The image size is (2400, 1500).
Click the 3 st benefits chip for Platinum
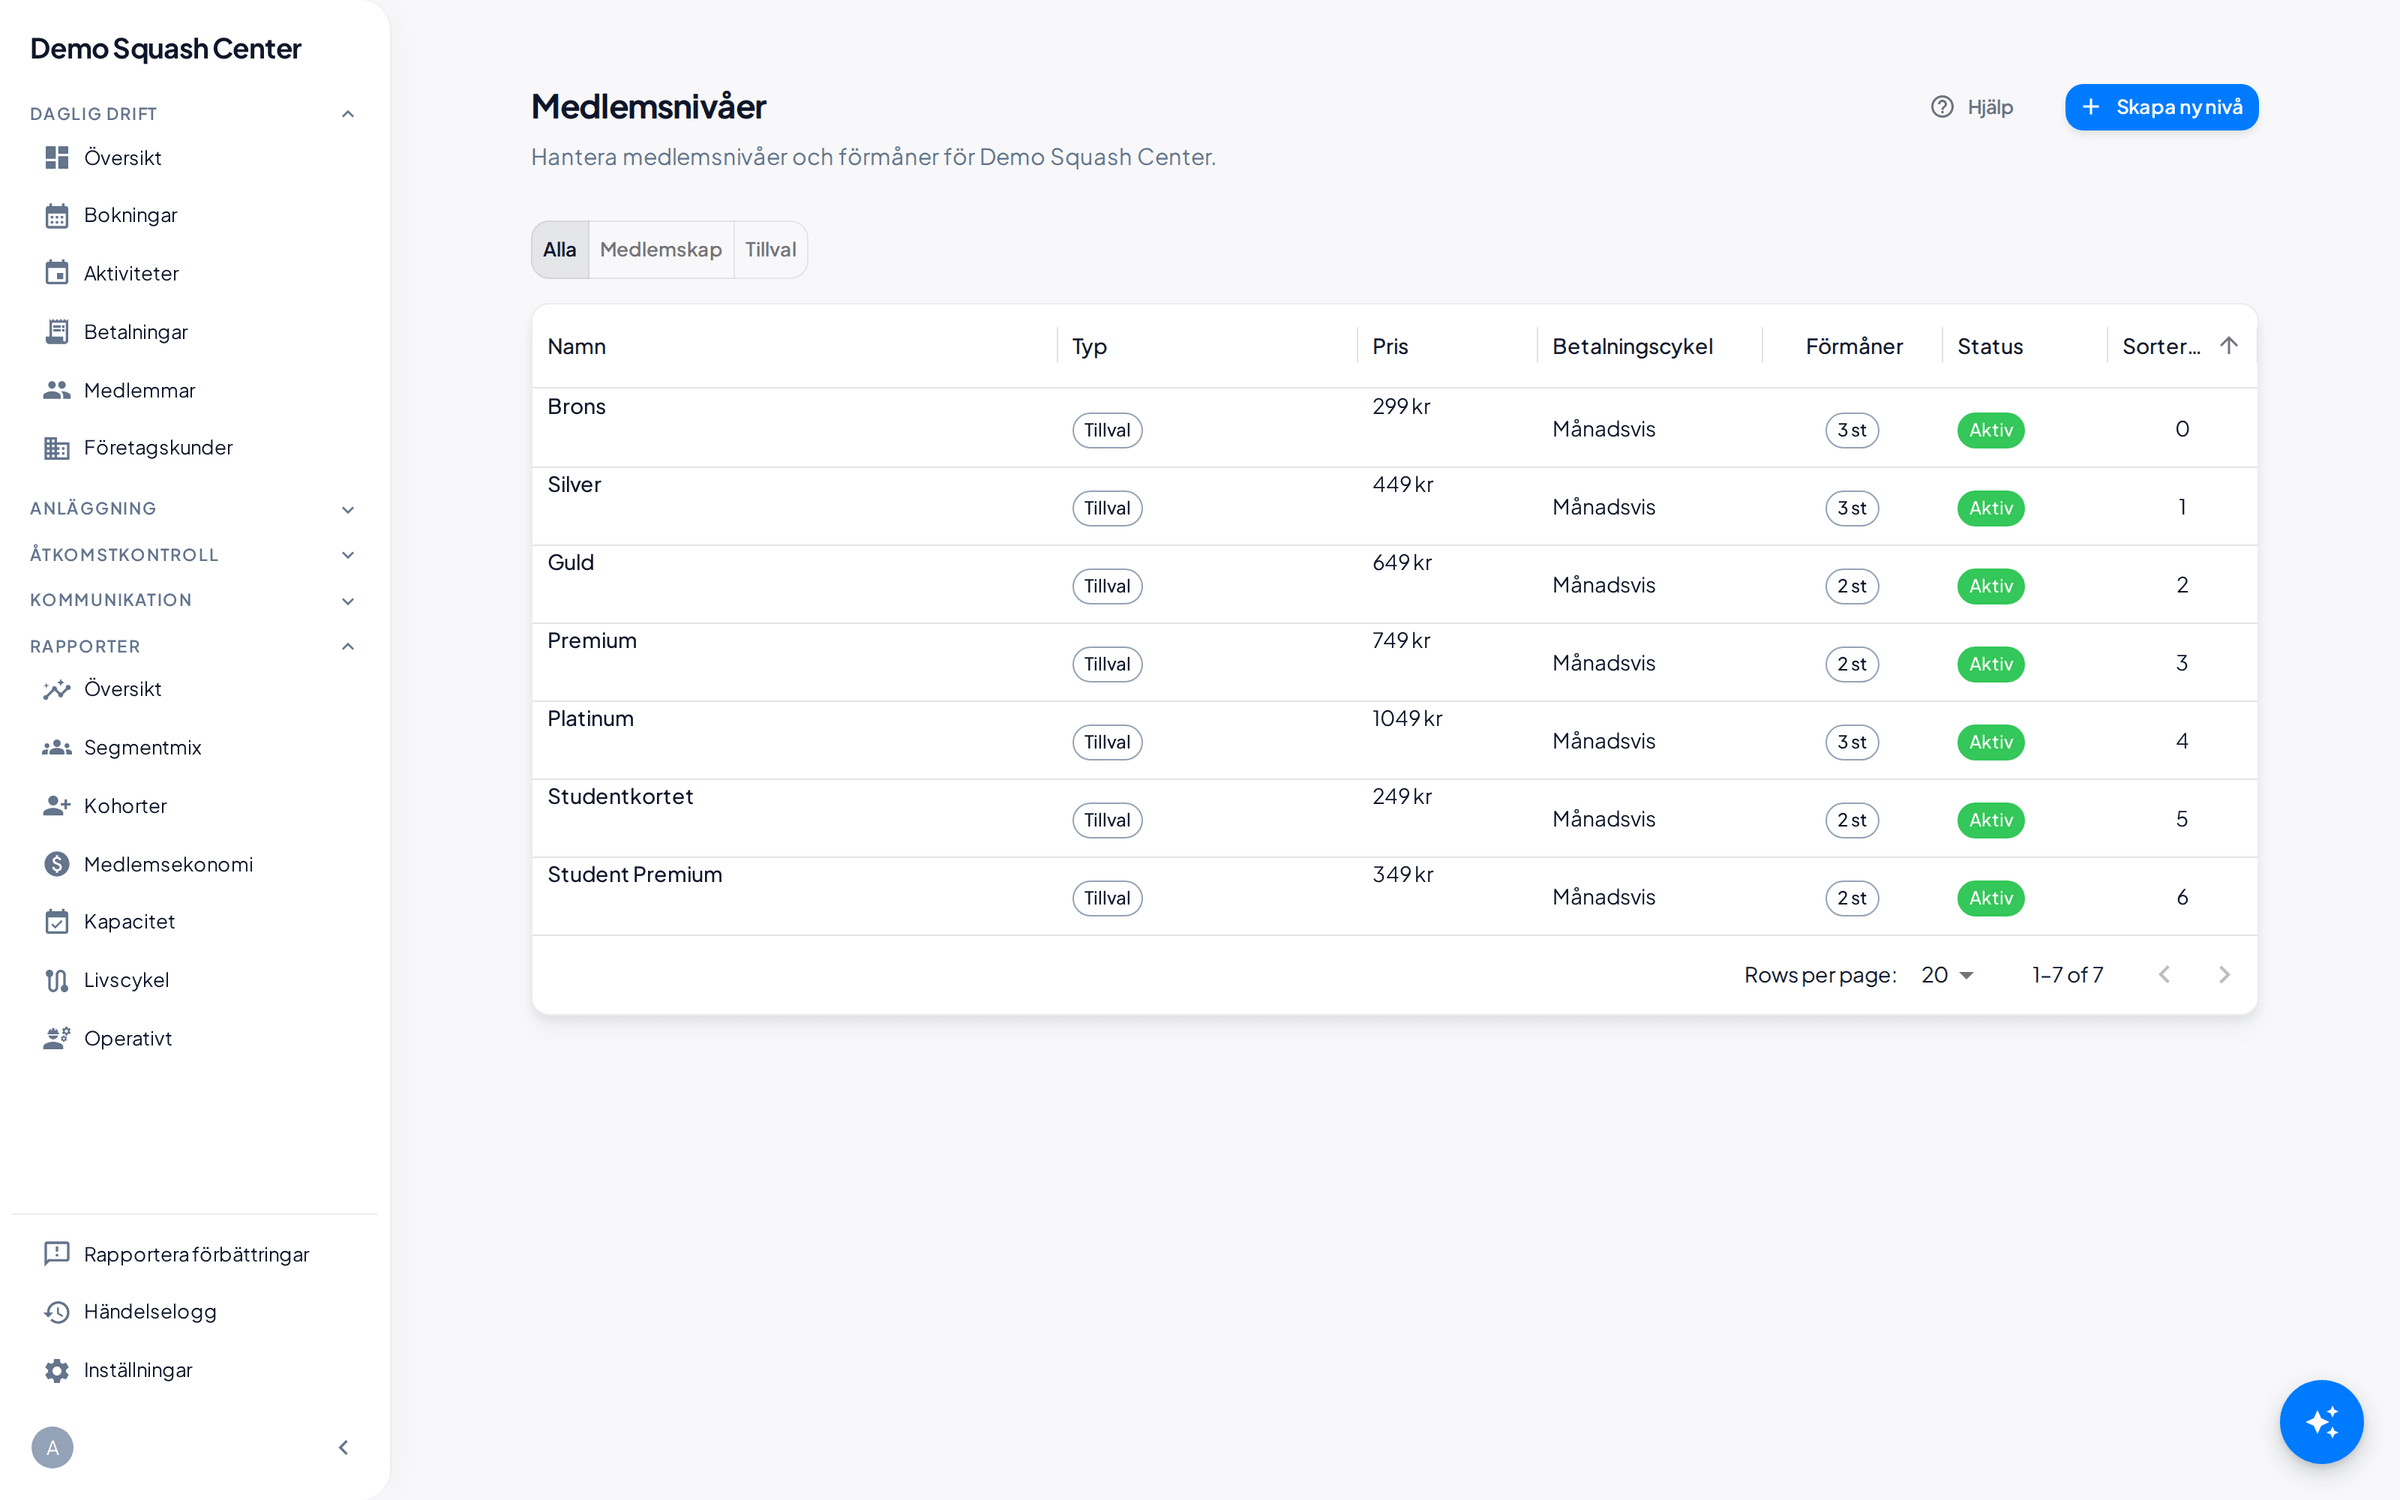[x=1852, y=742]
